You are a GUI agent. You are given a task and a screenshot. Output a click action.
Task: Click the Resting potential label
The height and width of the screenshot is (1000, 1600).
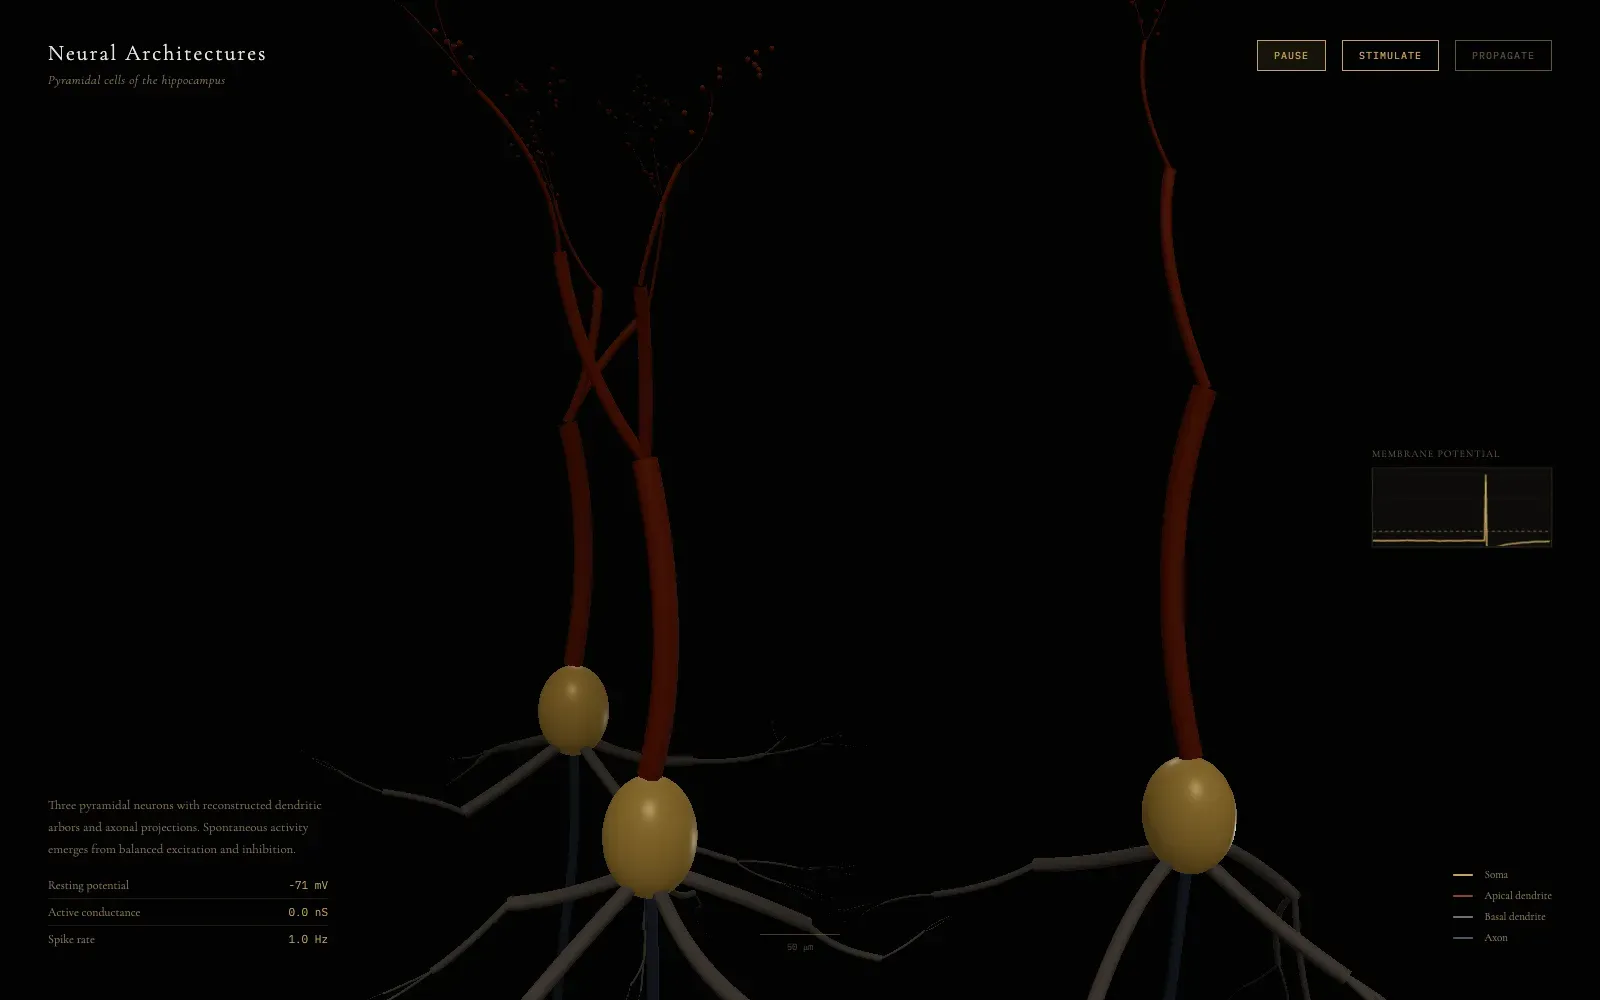(x=88, y=886)
